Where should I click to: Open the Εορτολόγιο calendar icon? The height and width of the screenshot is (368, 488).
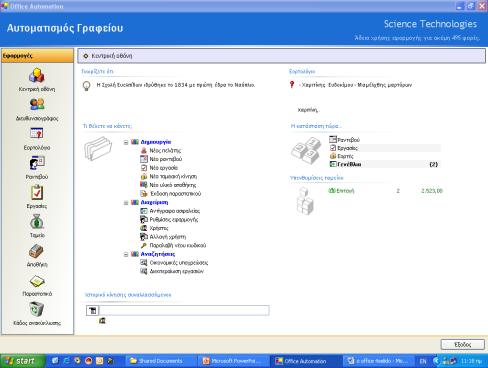pos(37,134)
